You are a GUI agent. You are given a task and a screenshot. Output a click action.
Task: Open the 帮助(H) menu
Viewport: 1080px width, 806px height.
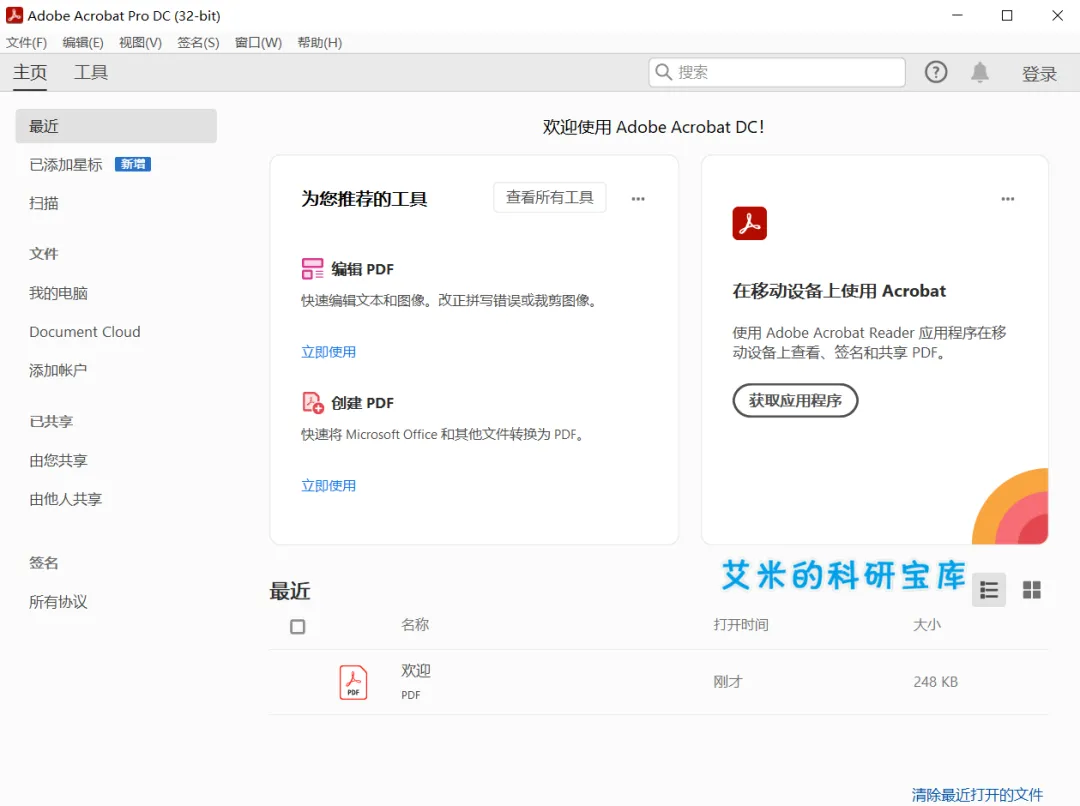pyautogui.click(x=320, y=43)
